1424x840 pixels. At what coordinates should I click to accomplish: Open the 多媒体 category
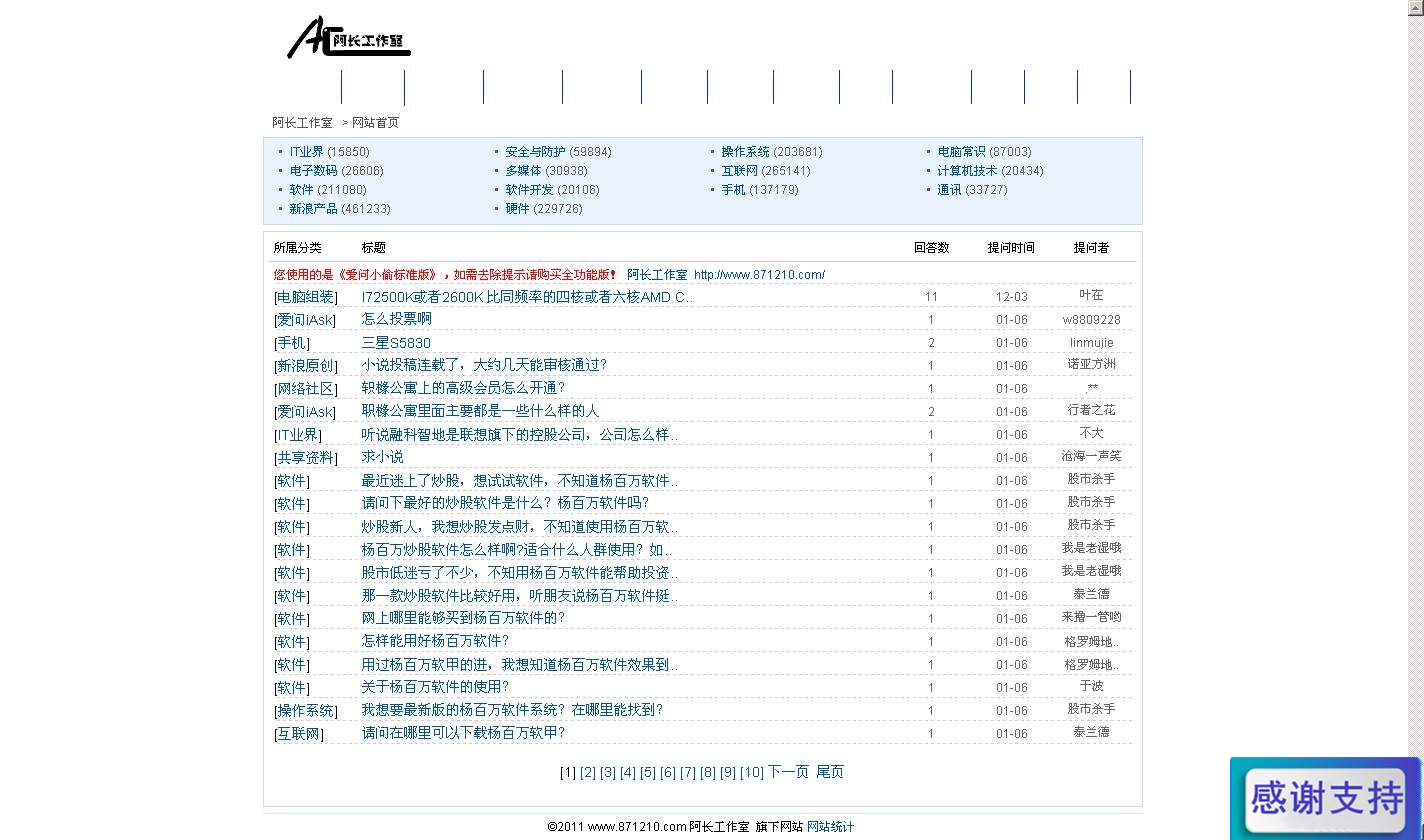(x=523, y=171)
